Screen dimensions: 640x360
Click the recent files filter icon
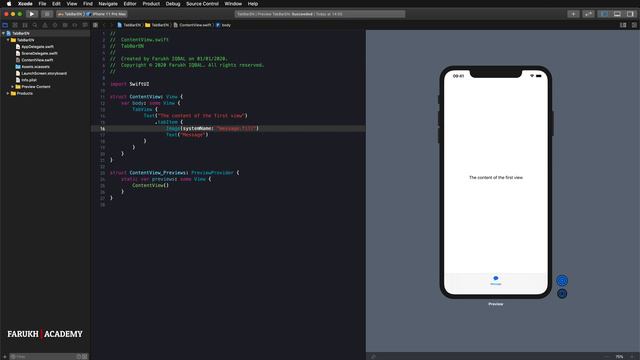pos(79,356)
